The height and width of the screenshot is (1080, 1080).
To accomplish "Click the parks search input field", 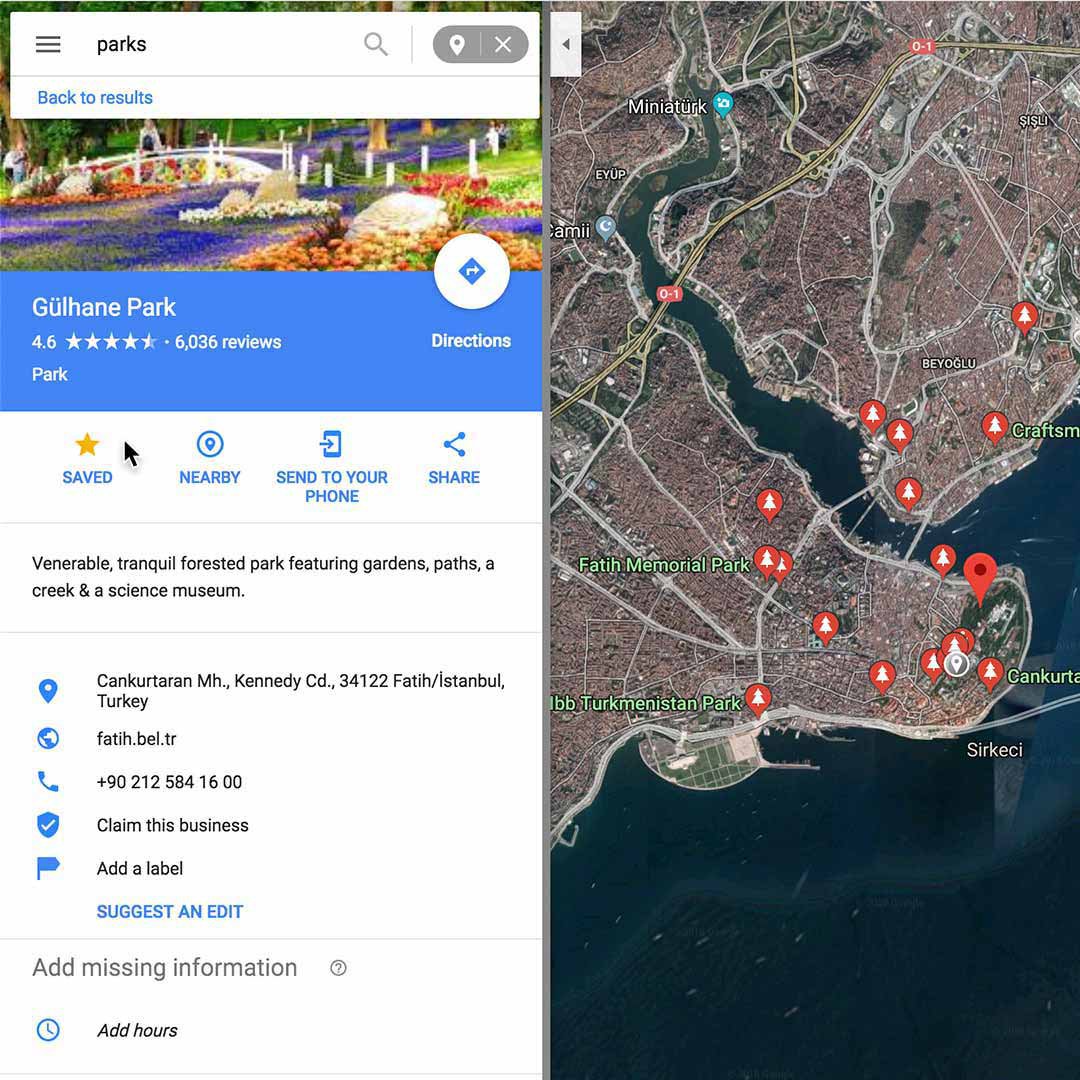I will 220,45.
